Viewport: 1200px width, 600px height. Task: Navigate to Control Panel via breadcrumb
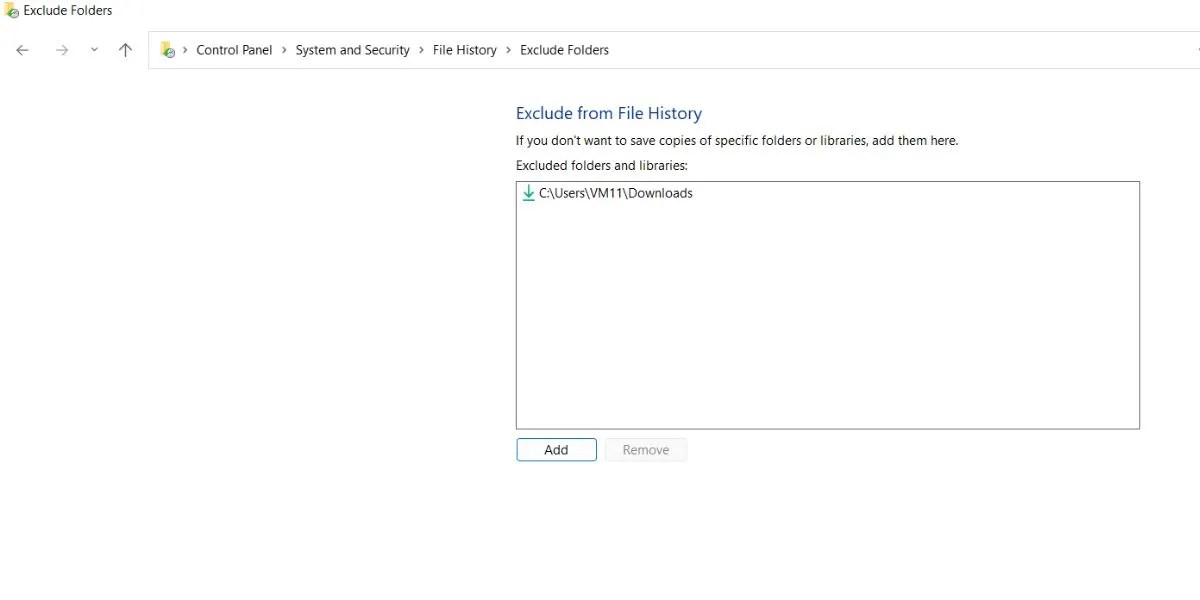pyautogui.click(x=235, y=49)
